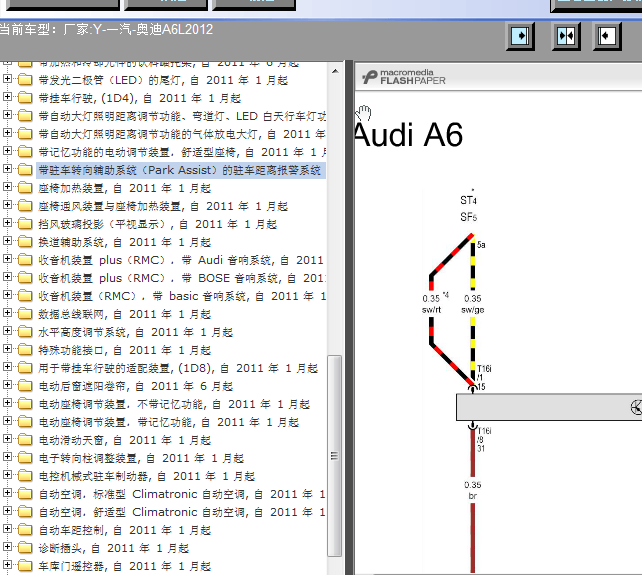Select 带自动大灯照明距离调节功能、弯道灯 item
Viewport: 642px width, 575px height.
click(182, 116)
